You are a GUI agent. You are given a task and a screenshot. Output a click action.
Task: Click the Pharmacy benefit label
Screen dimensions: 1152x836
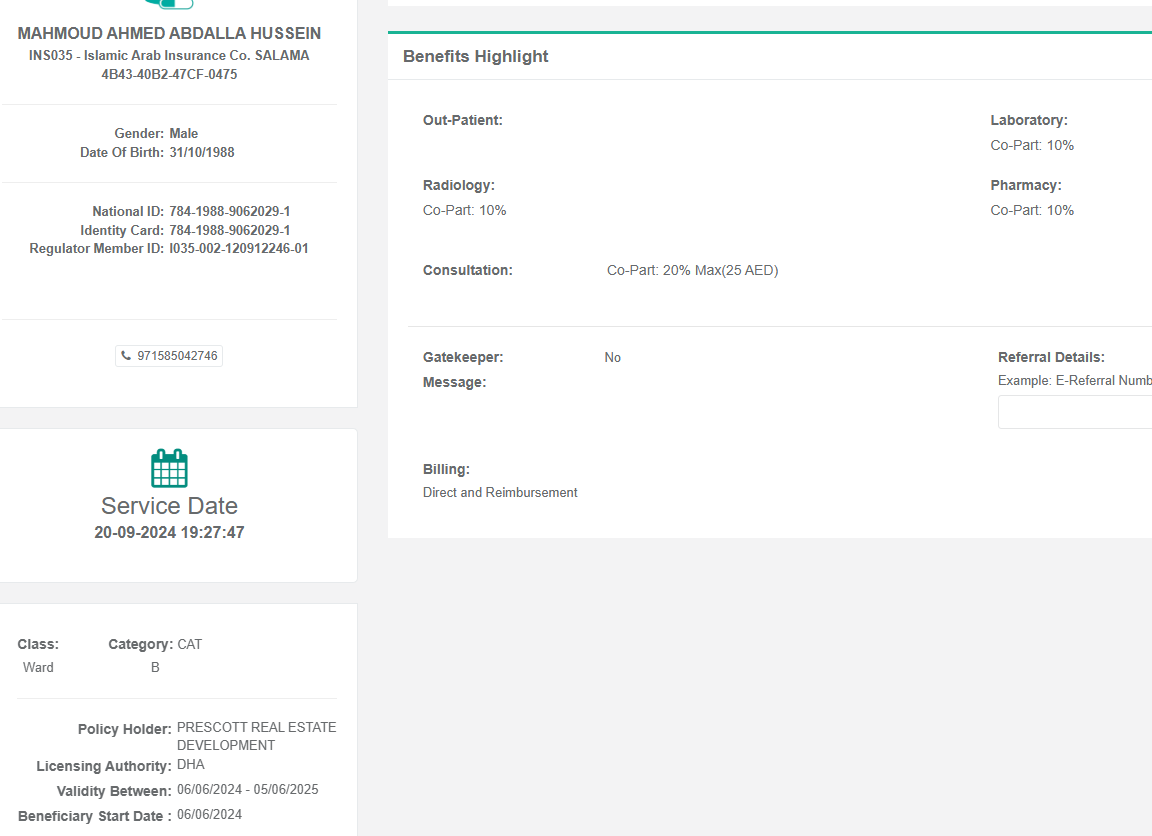pyautogui.click(x=1026, y=186)
